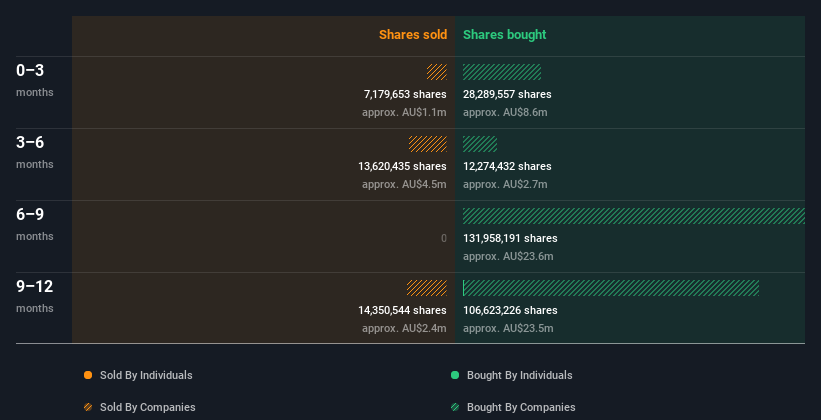Click the Shares sold column header
The height and width of the screenshot is (420, 821).
click(x=413, y=35)
